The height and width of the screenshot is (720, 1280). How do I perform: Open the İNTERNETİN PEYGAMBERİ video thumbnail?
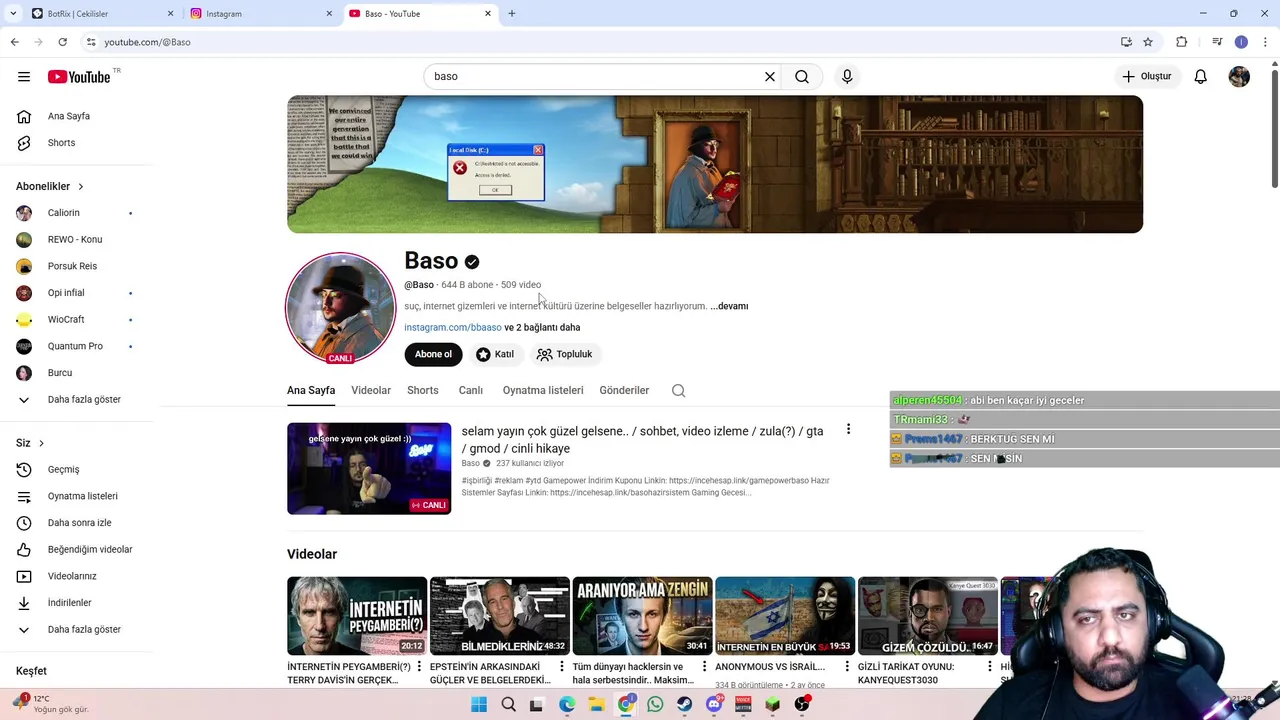click(x=357, y=616)
